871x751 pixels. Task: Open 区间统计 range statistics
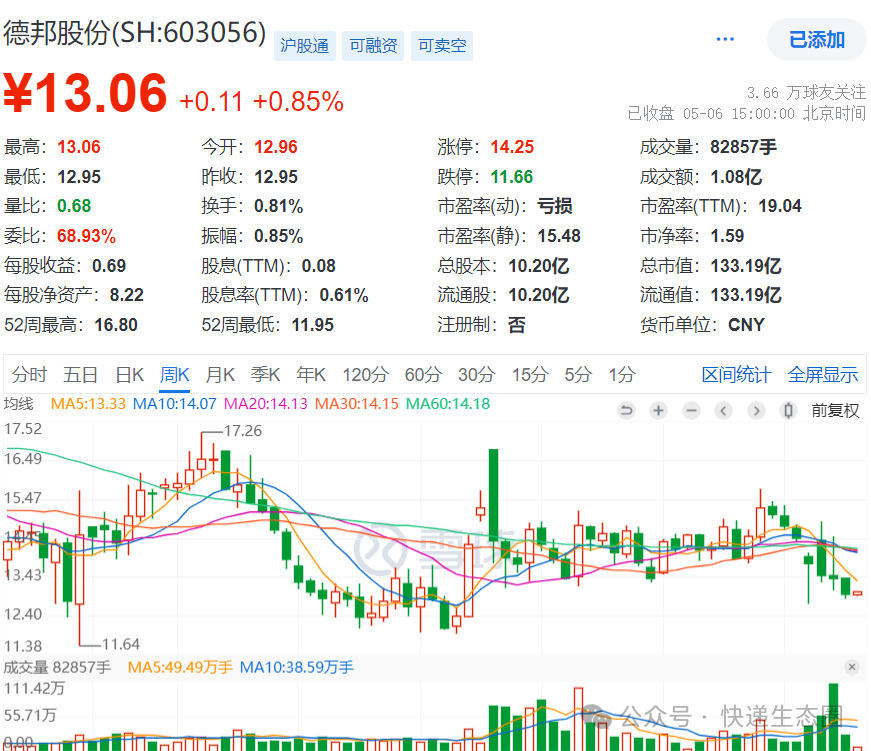coord(736,375)
